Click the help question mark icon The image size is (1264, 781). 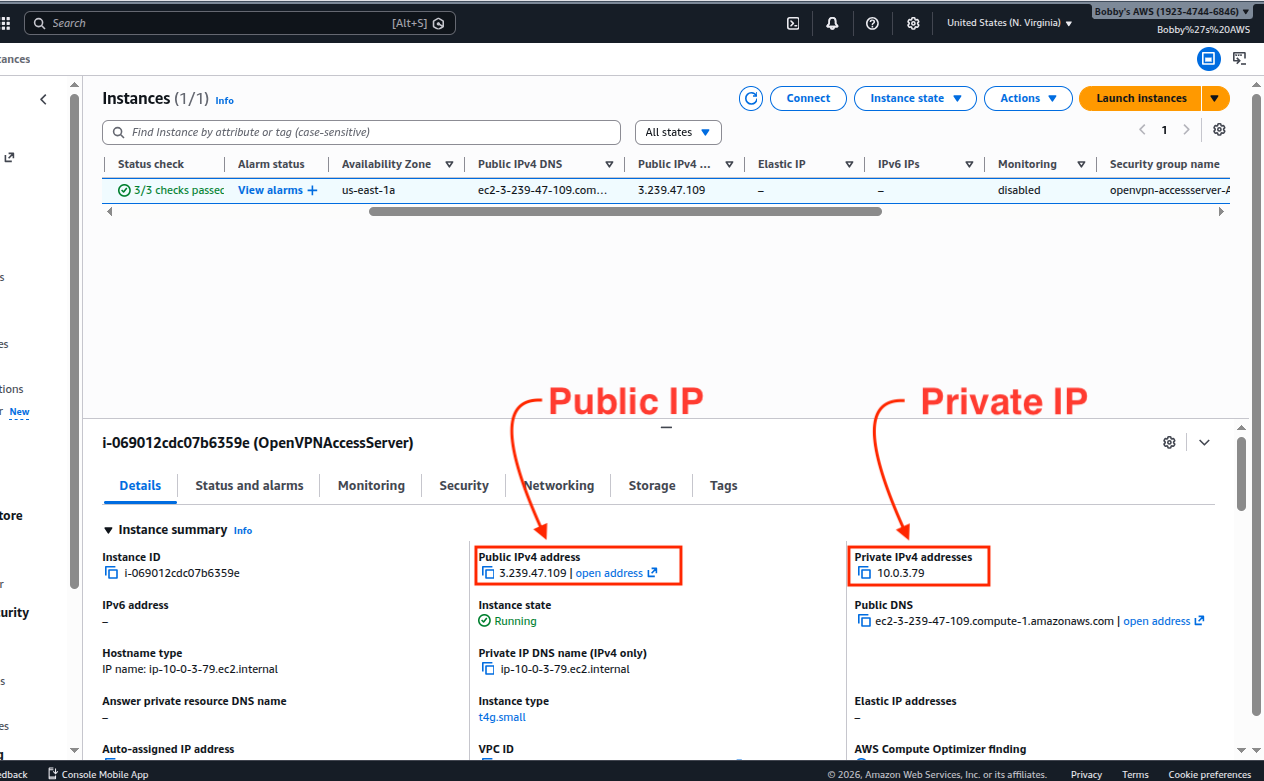point(872,23)
